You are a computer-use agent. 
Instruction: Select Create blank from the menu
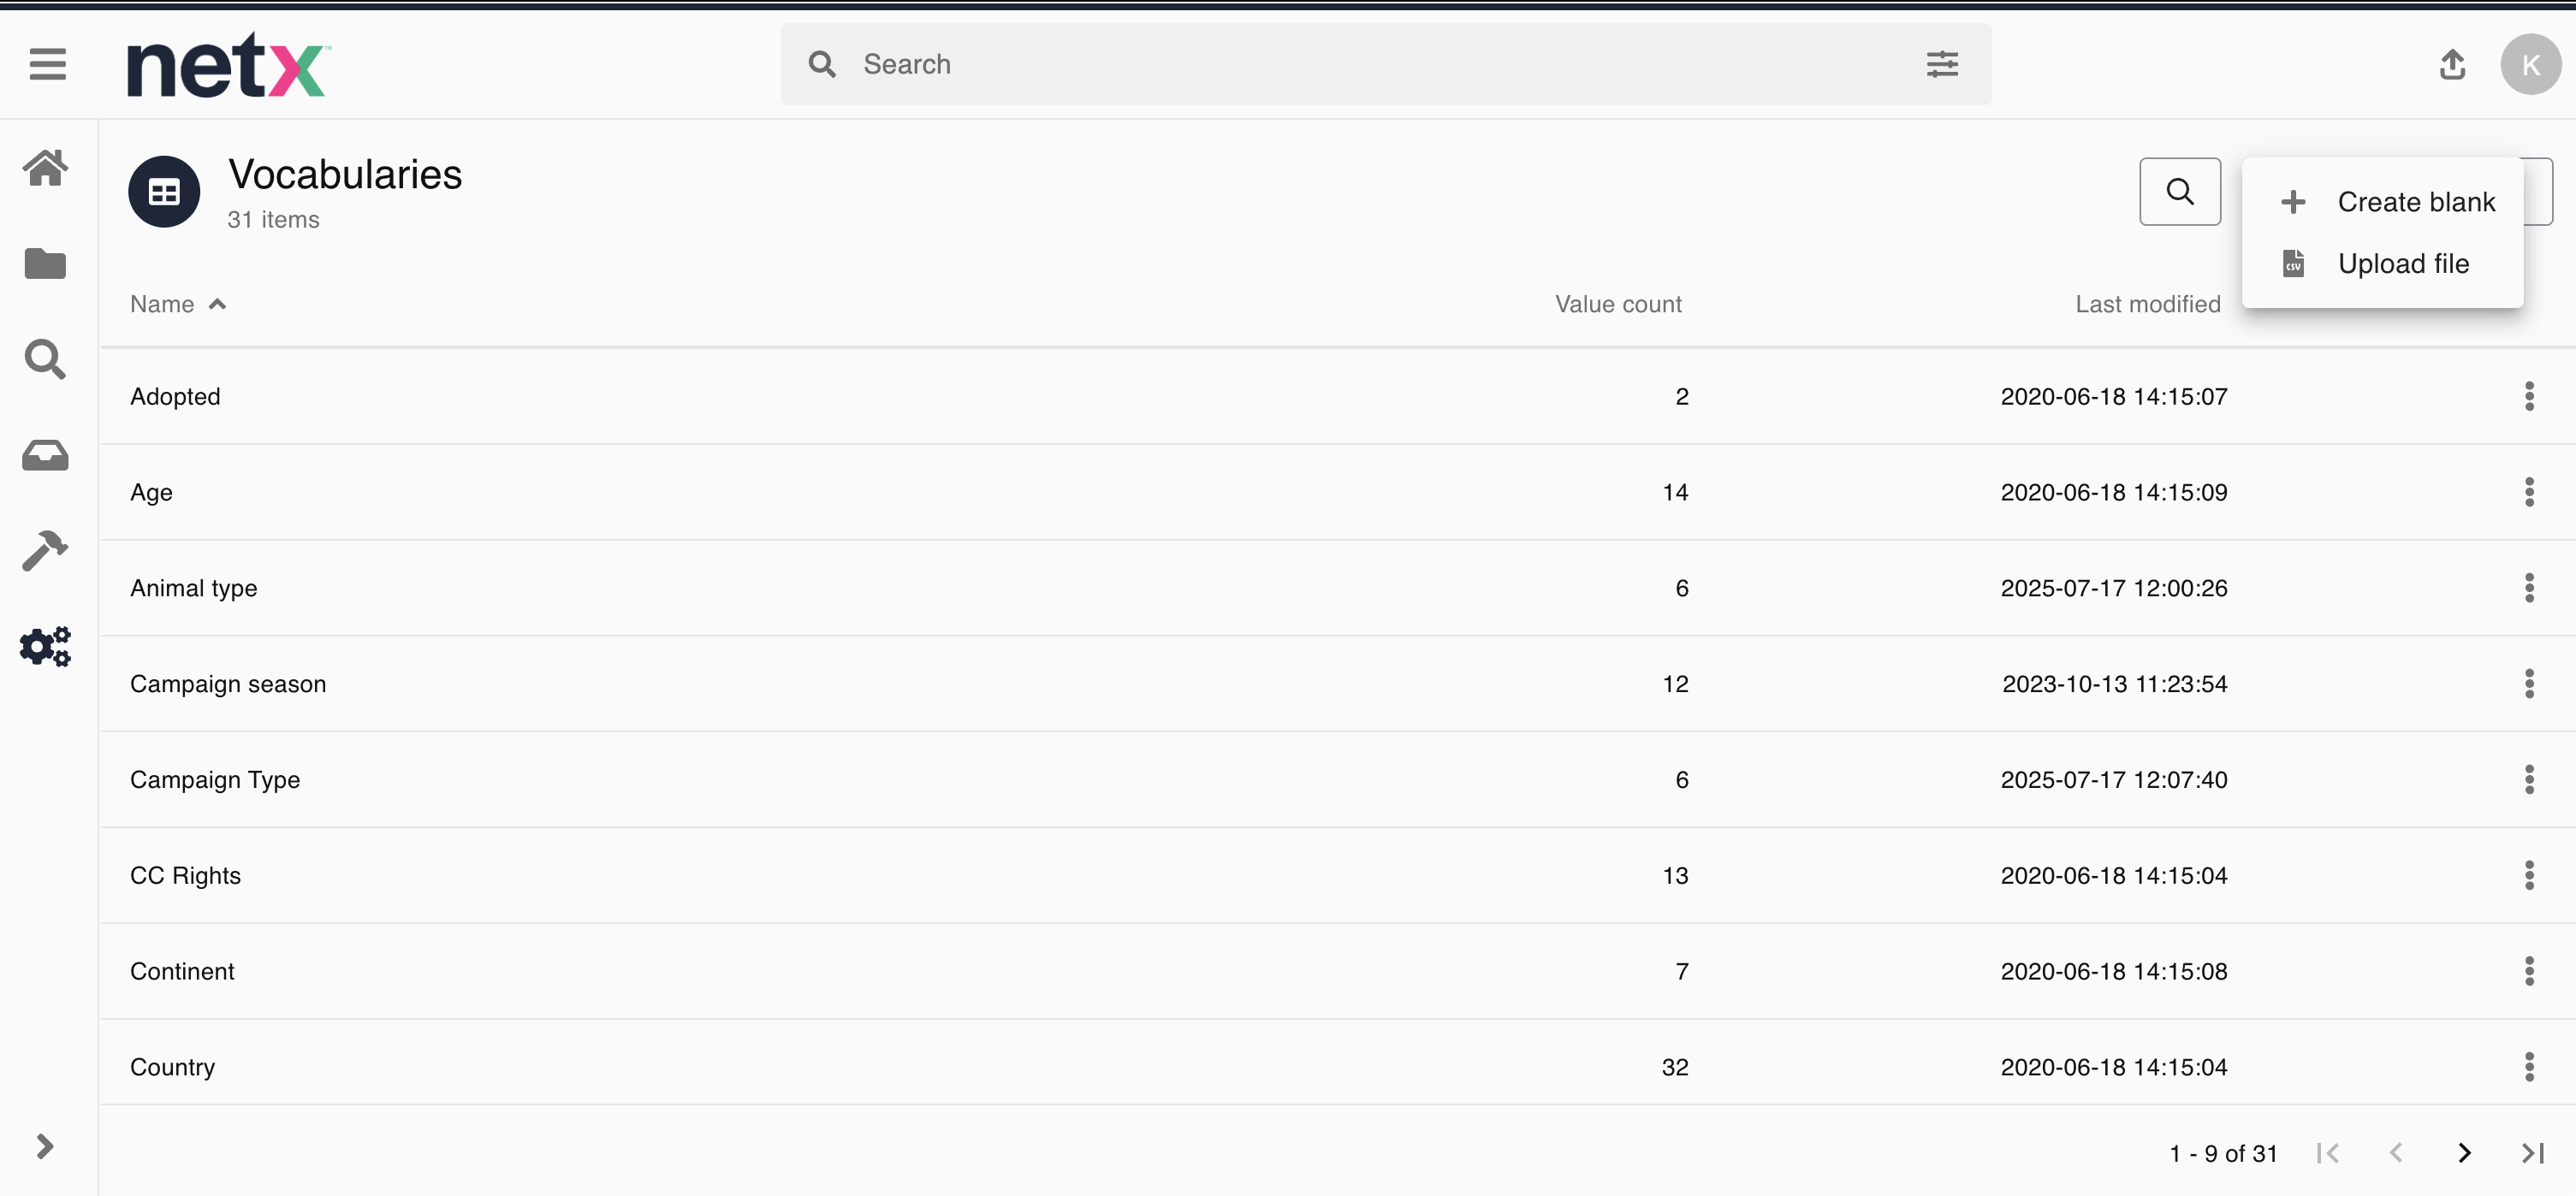[x=2415, y=202]
